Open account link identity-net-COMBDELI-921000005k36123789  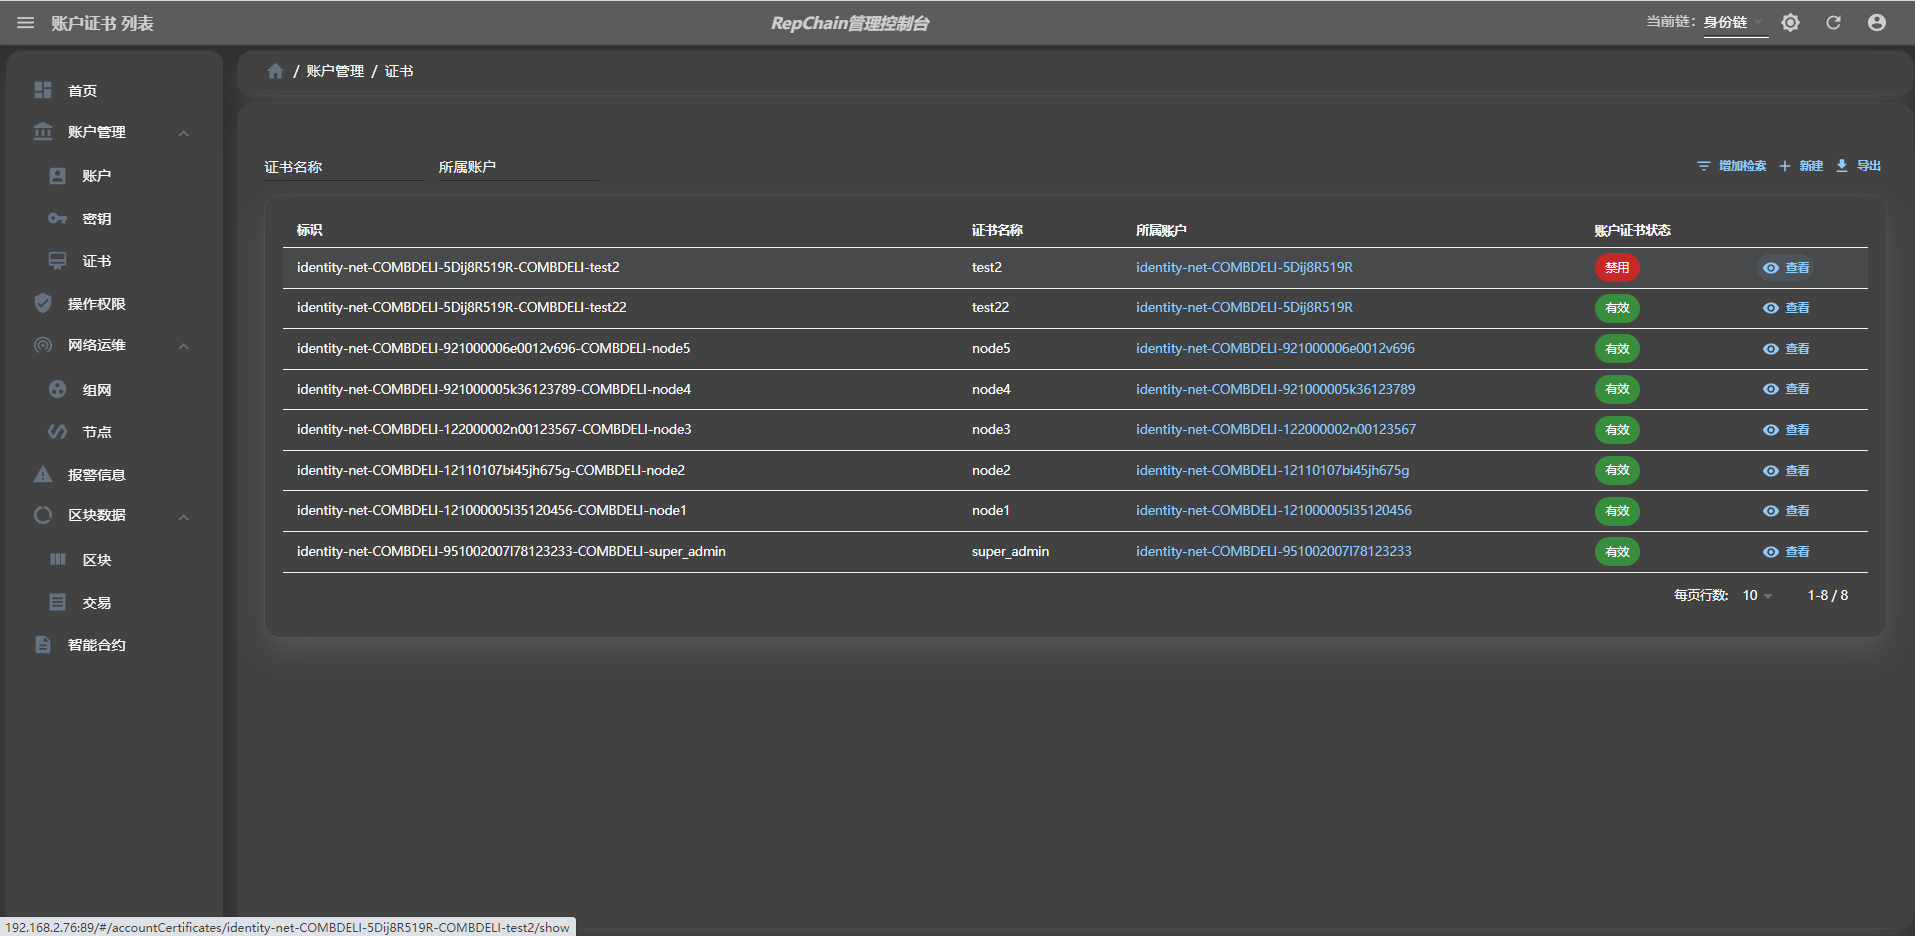(x=1275, y=389)
